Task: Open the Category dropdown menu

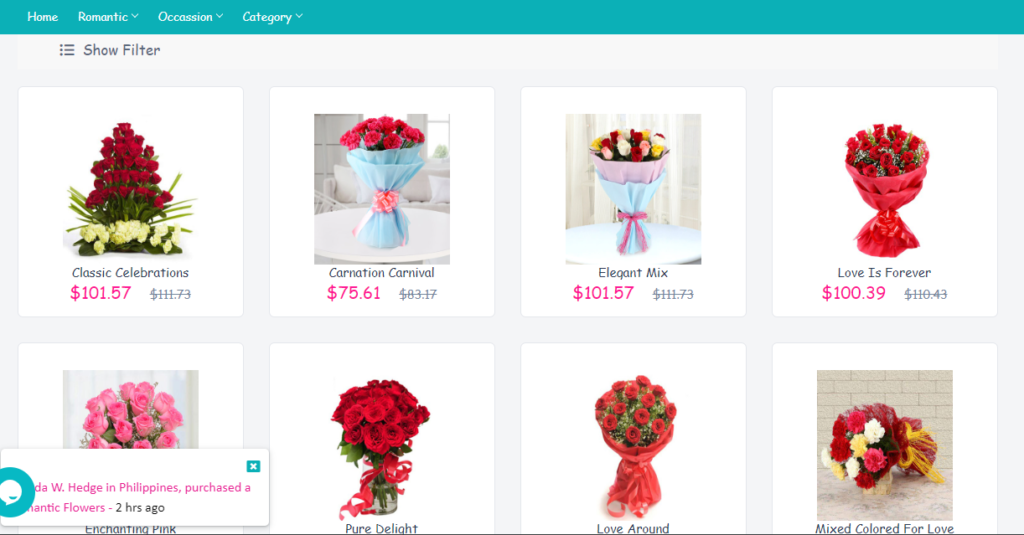Action: tap(272, 17)
